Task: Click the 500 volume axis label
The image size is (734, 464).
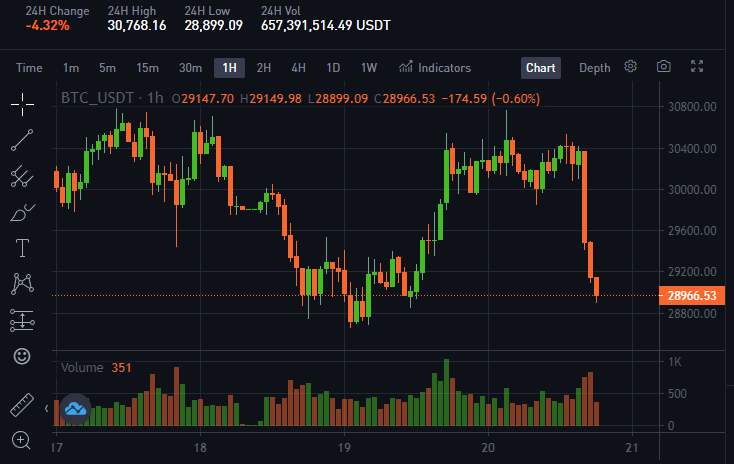Action: 677,393
